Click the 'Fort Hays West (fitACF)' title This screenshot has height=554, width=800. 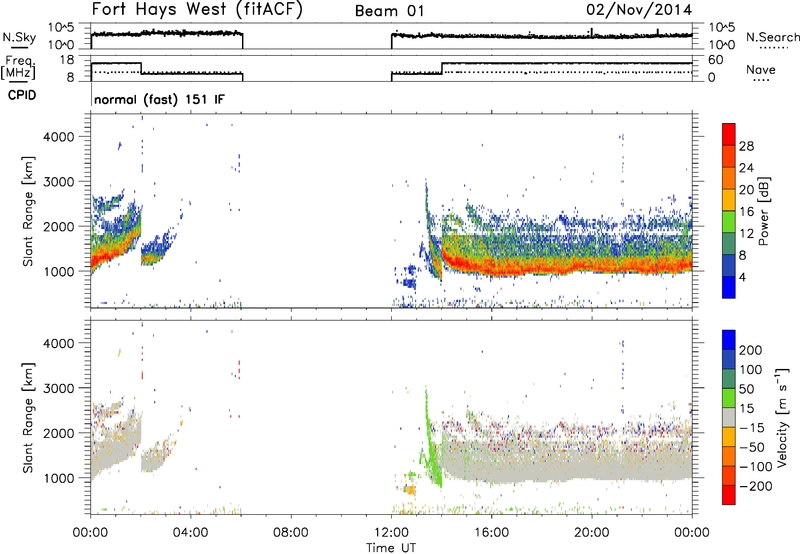197,9
